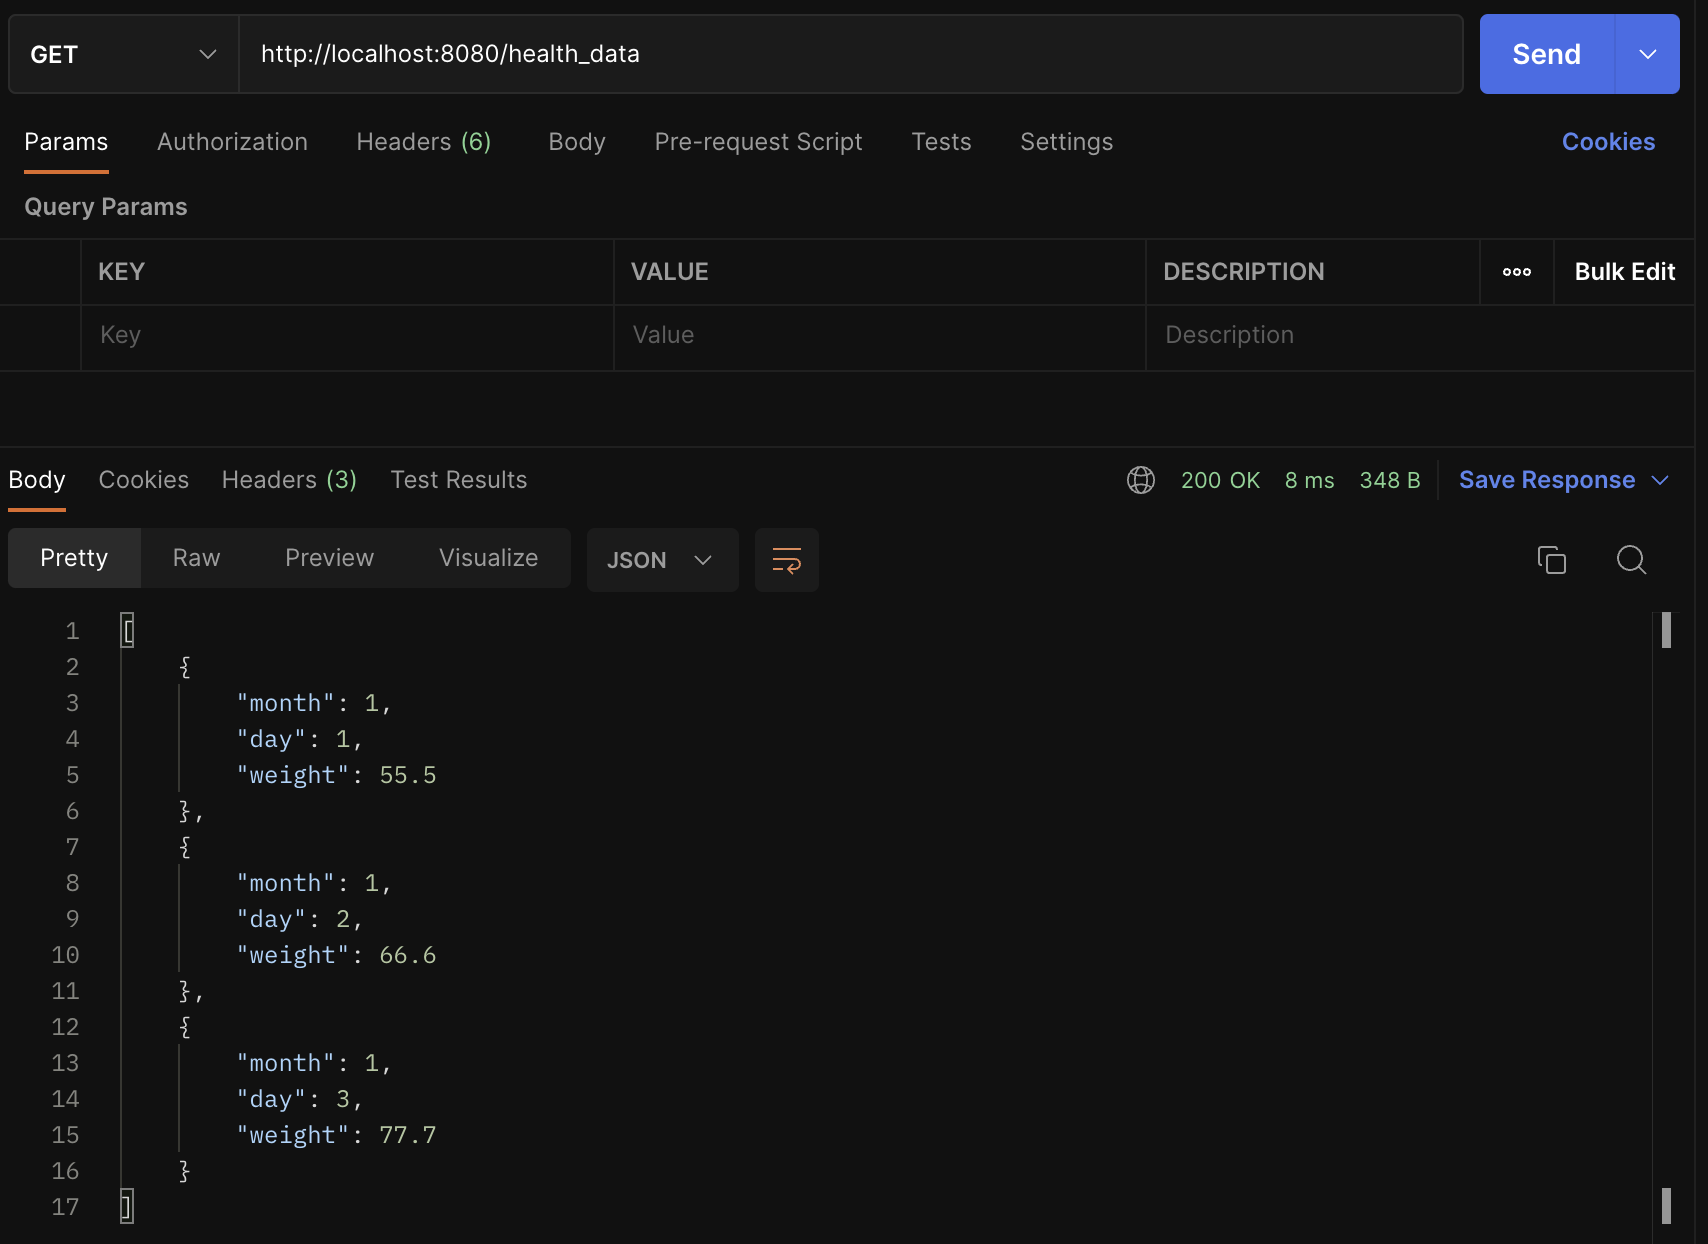This screenshot has width=1708, height=1244.
Task: Open the Settings tab
Action: pos(1066,142)
